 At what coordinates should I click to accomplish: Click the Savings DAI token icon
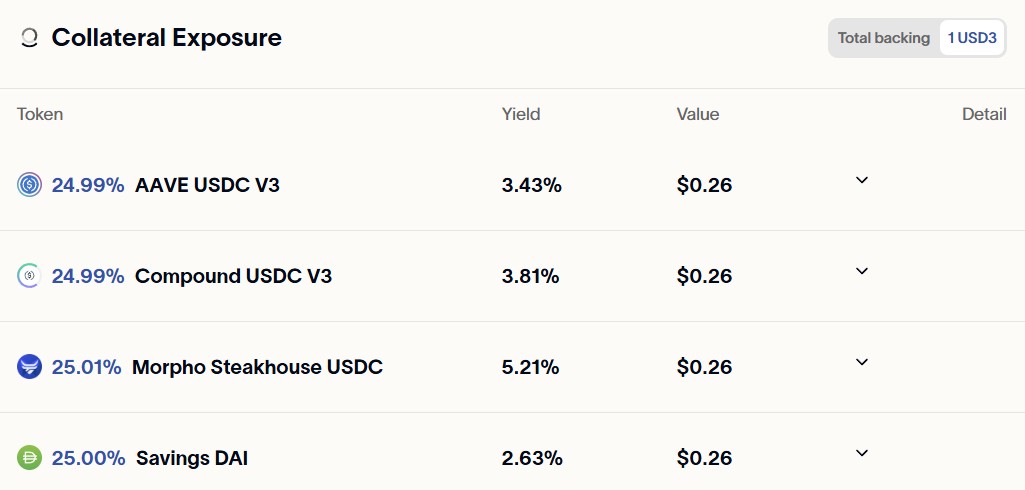click(29, 457)
